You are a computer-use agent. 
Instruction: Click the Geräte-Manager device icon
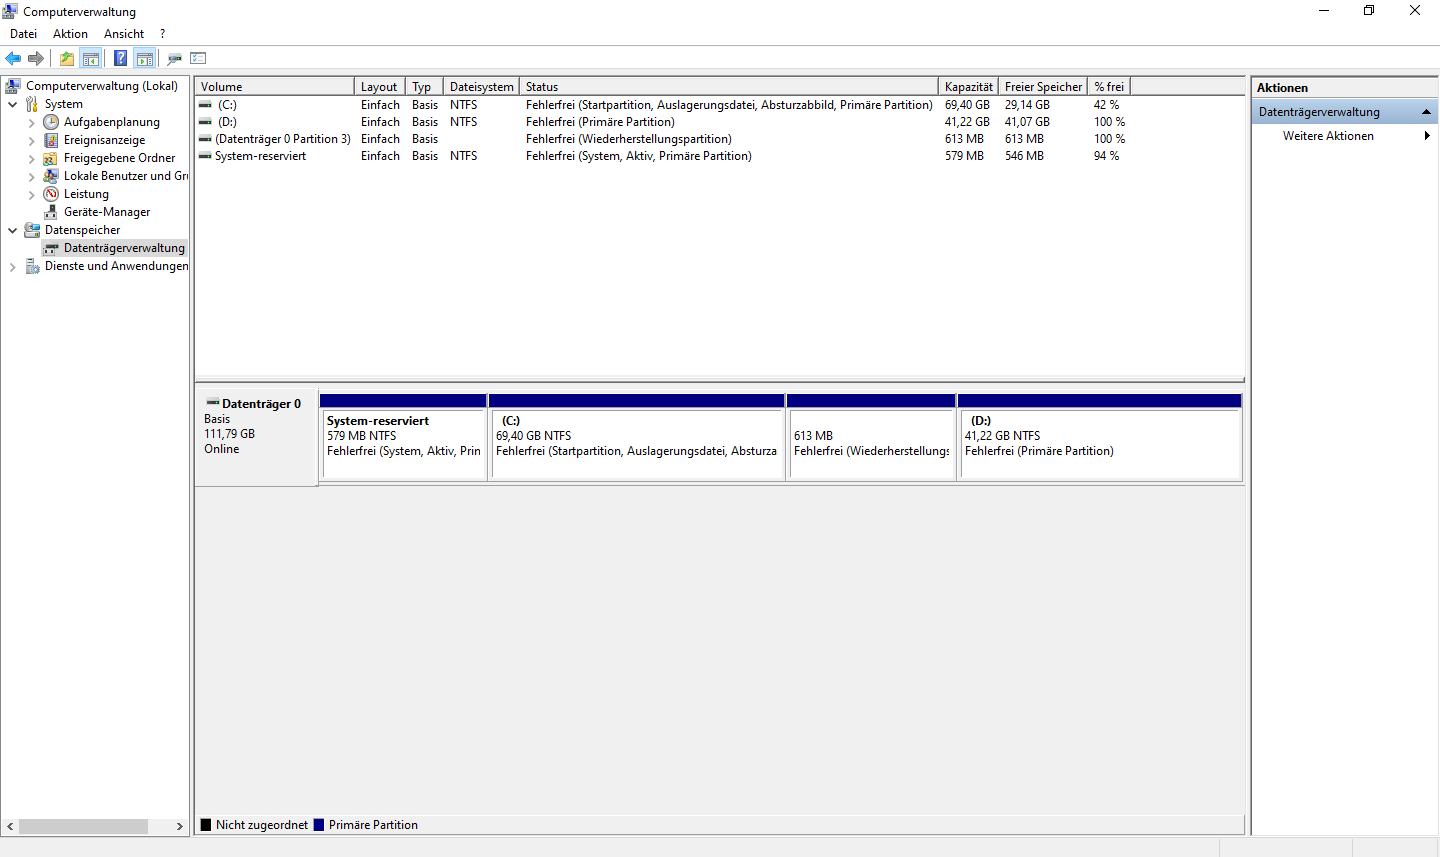(x=51, y=212)
